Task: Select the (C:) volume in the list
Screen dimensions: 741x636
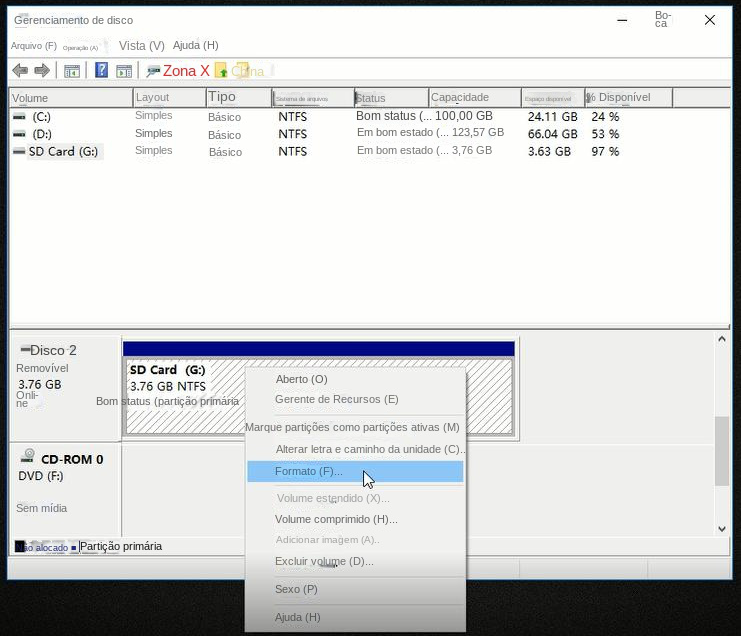Action: (41, 117)
